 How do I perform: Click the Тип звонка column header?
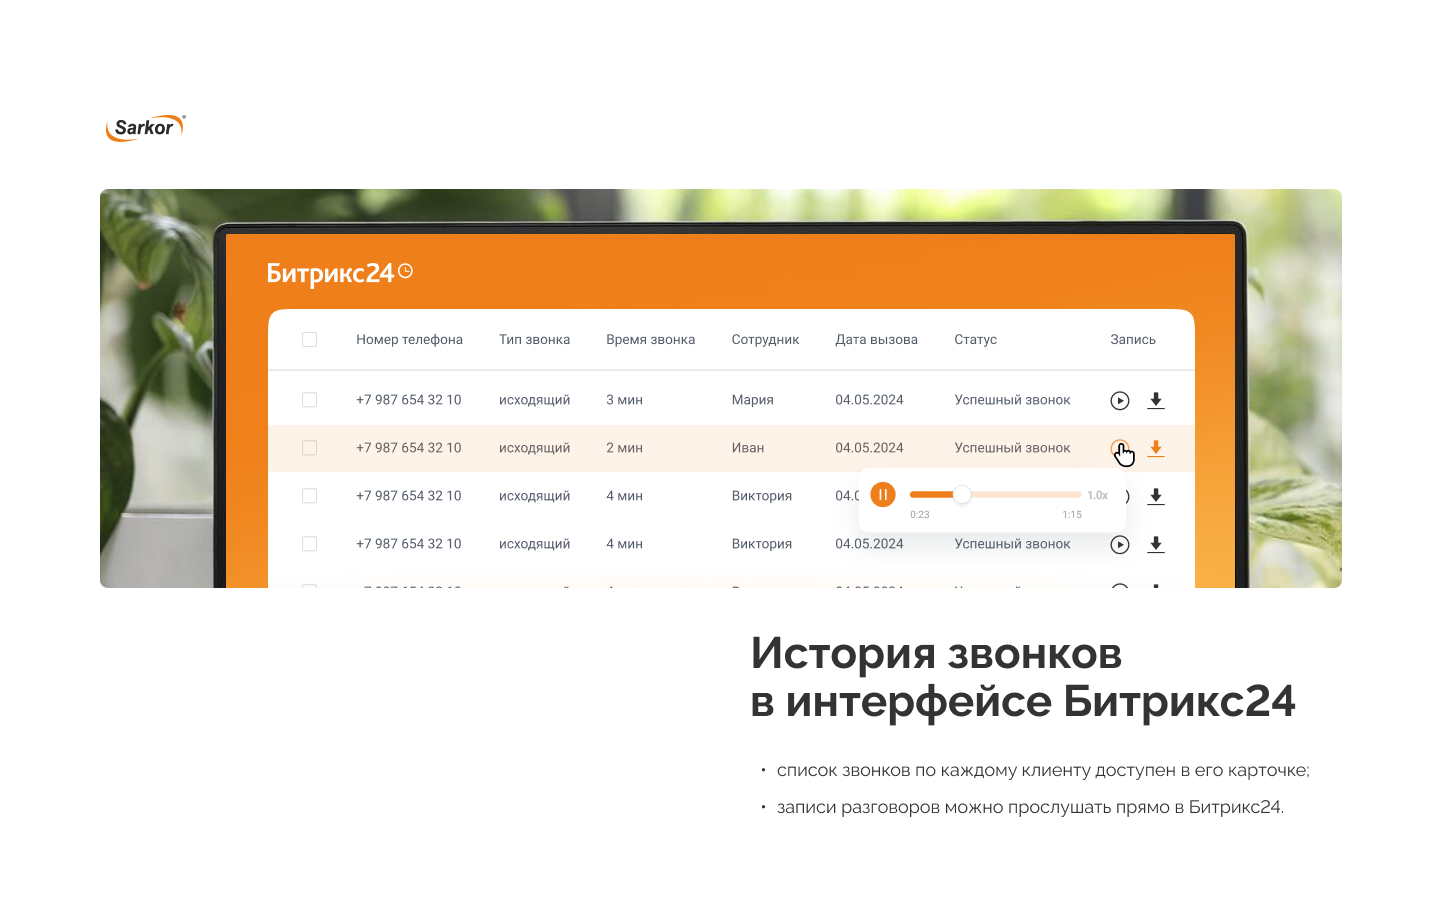coord(534,340)
